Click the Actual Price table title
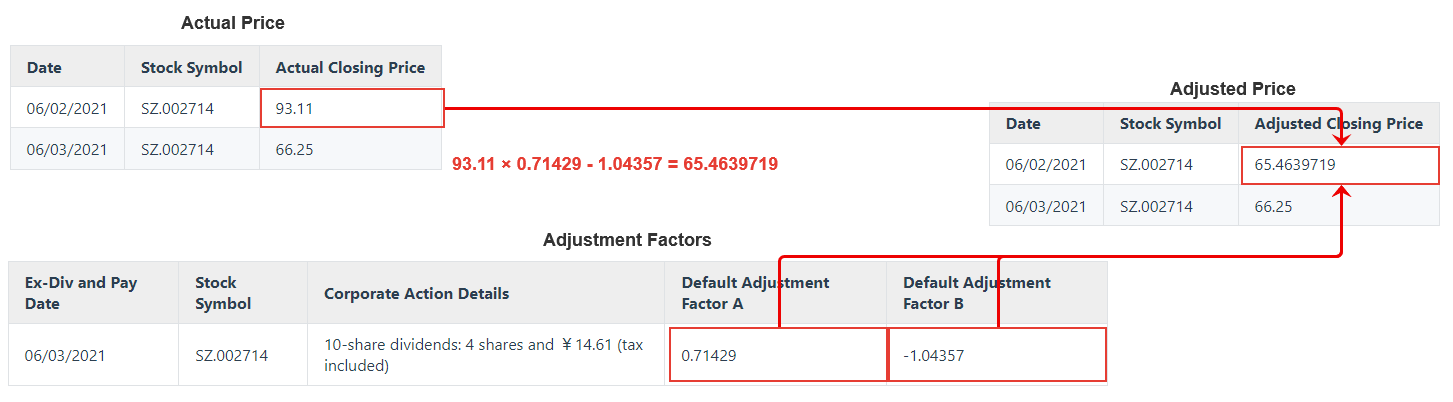The image size is (1453, 402). coord(233,23)
